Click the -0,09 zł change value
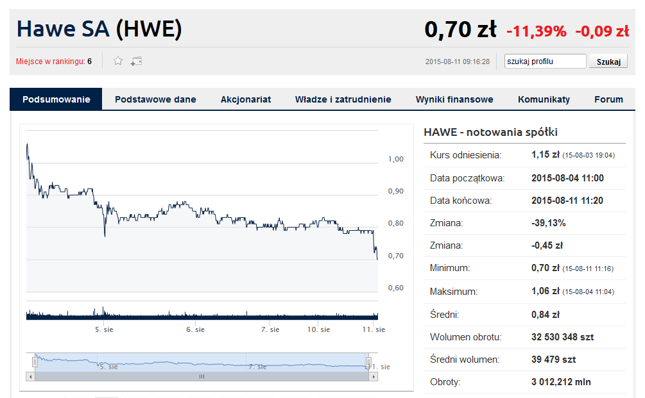 tap(602, 31)
